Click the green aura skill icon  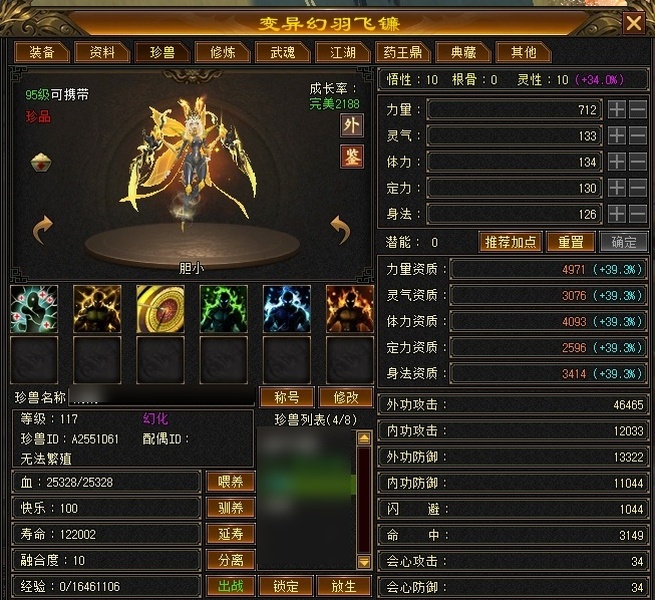click(x=223, y=309)
